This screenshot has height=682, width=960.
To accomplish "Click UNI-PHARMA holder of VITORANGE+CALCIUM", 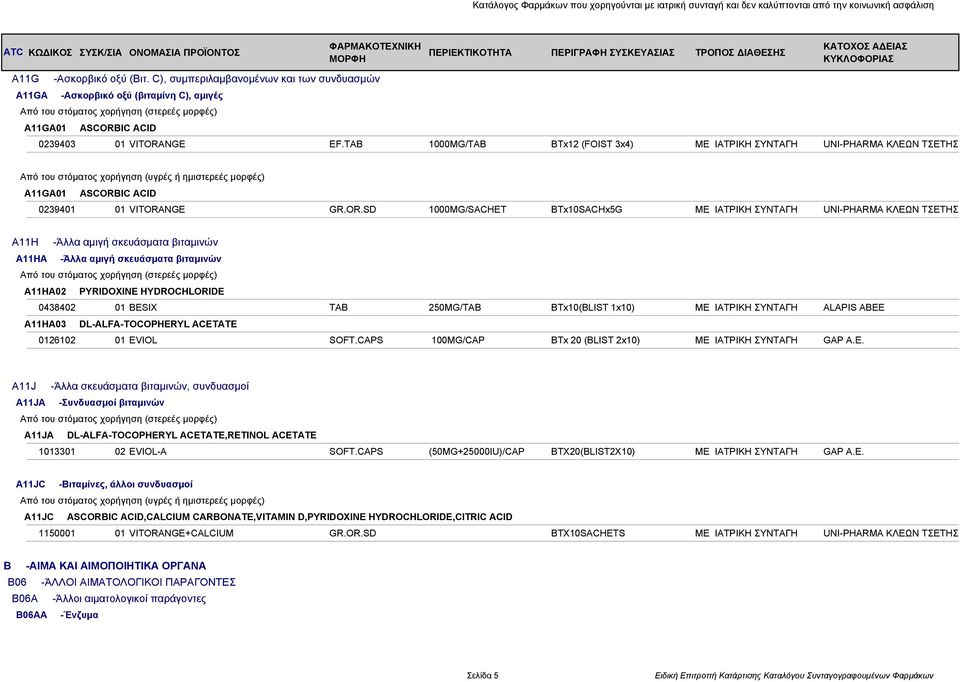I will click(x=890, y=533).
